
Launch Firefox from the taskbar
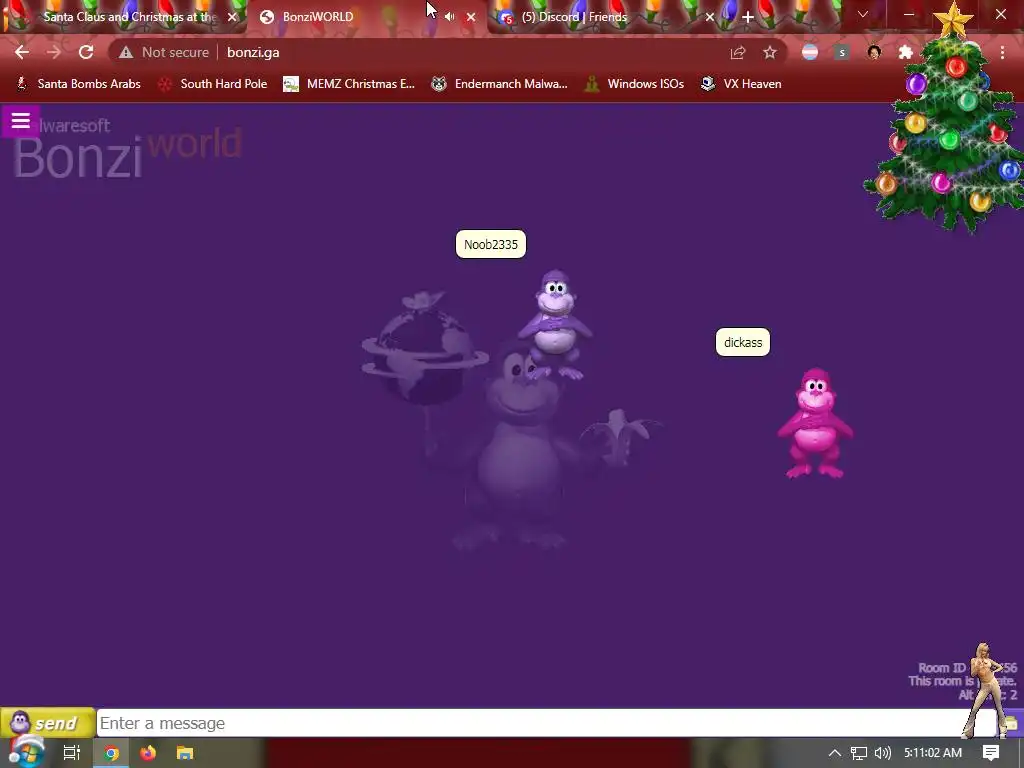tap(148, 753)
